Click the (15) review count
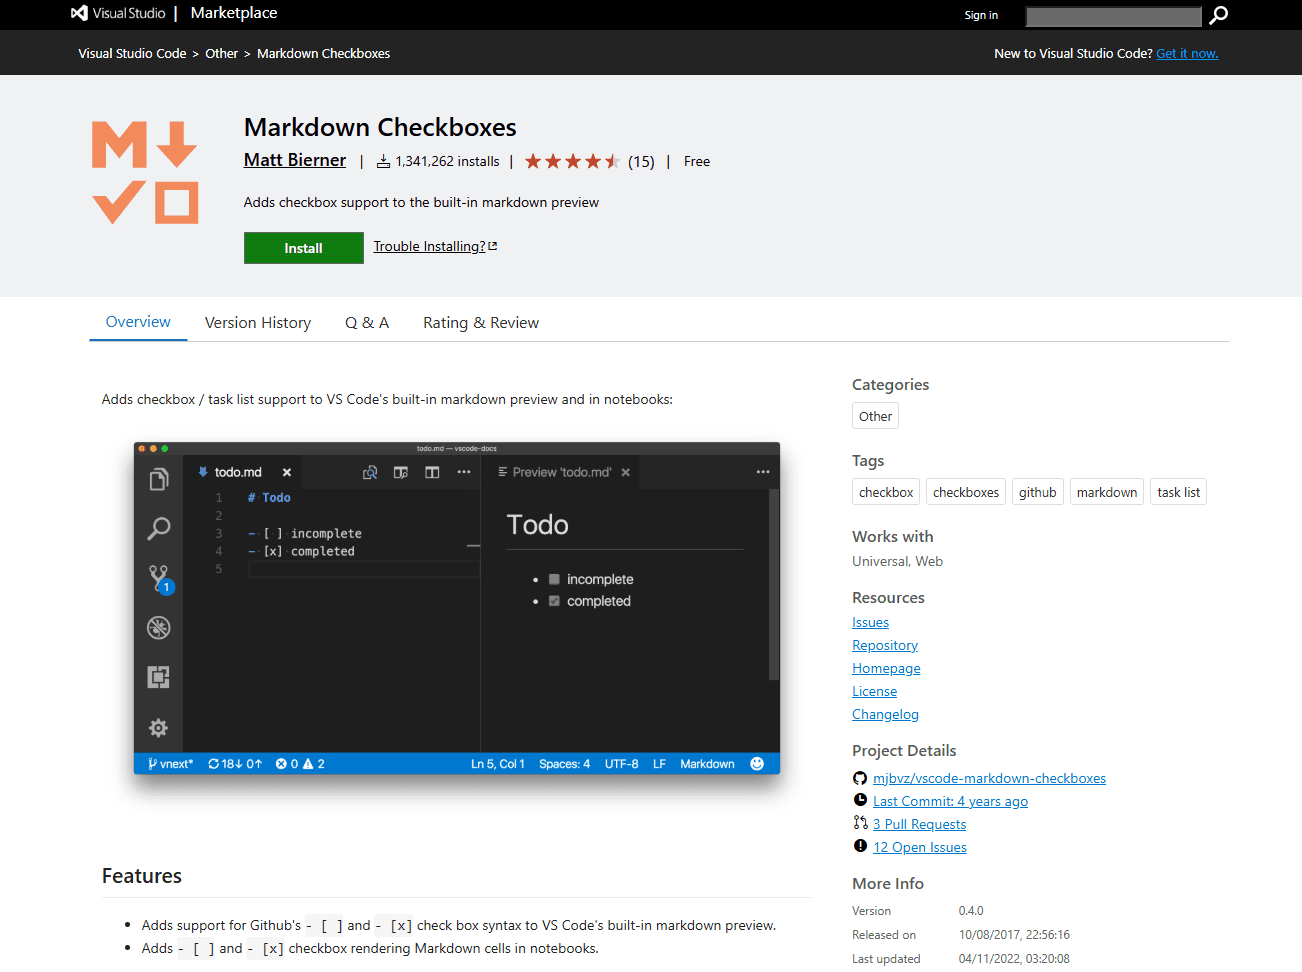The image size is (1302, 972). (641, 162)
